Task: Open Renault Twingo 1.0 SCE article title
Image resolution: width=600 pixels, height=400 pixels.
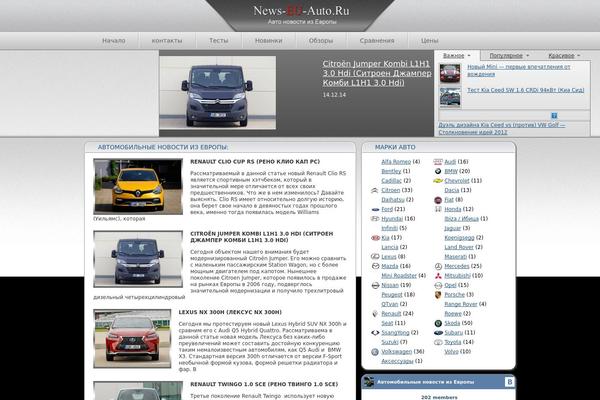Action: (264, 384)
